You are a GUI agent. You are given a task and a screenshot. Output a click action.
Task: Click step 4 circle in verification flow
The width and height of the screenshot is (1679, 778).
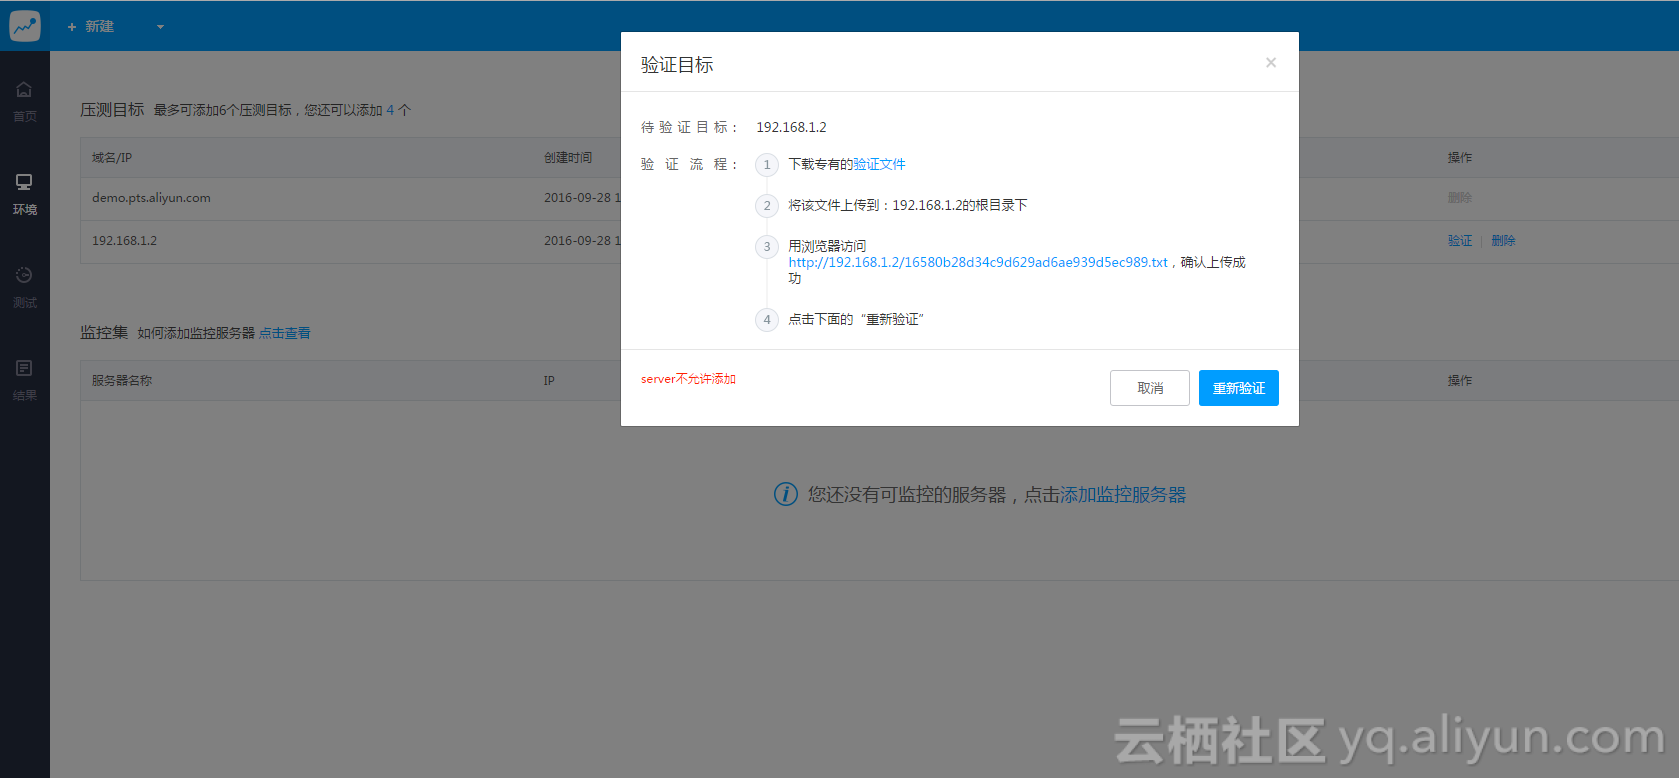pyautogui.click(x=767, y=320)
